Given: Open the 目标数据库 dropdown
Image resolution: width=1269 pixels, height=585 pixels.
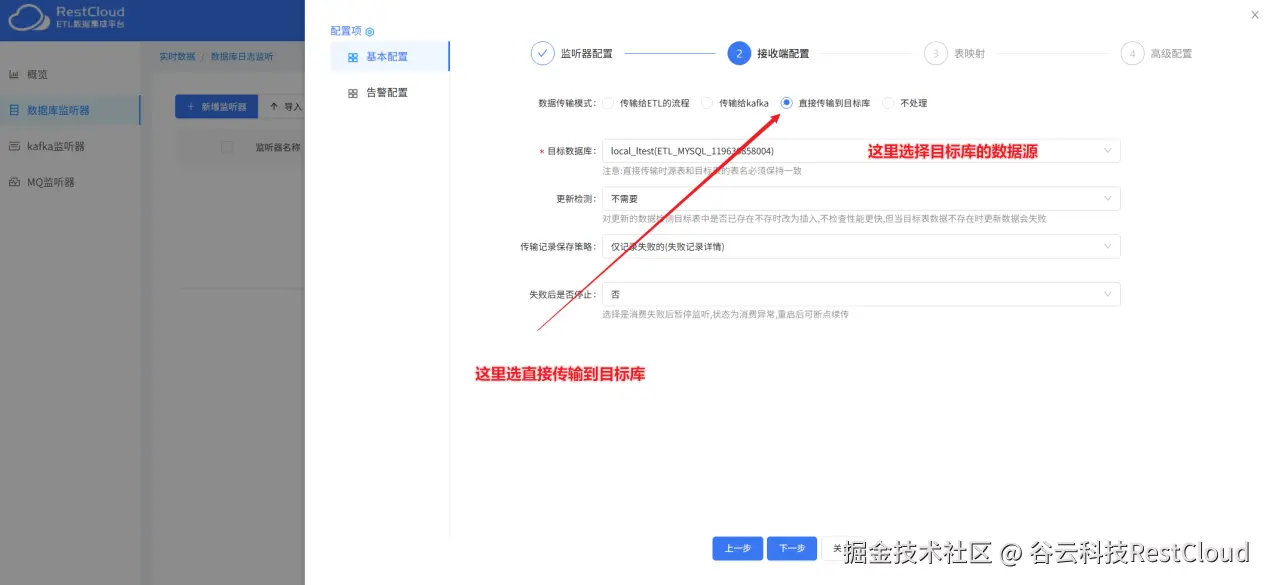Looking at the screenshot, I should click(x=861, y=151).
